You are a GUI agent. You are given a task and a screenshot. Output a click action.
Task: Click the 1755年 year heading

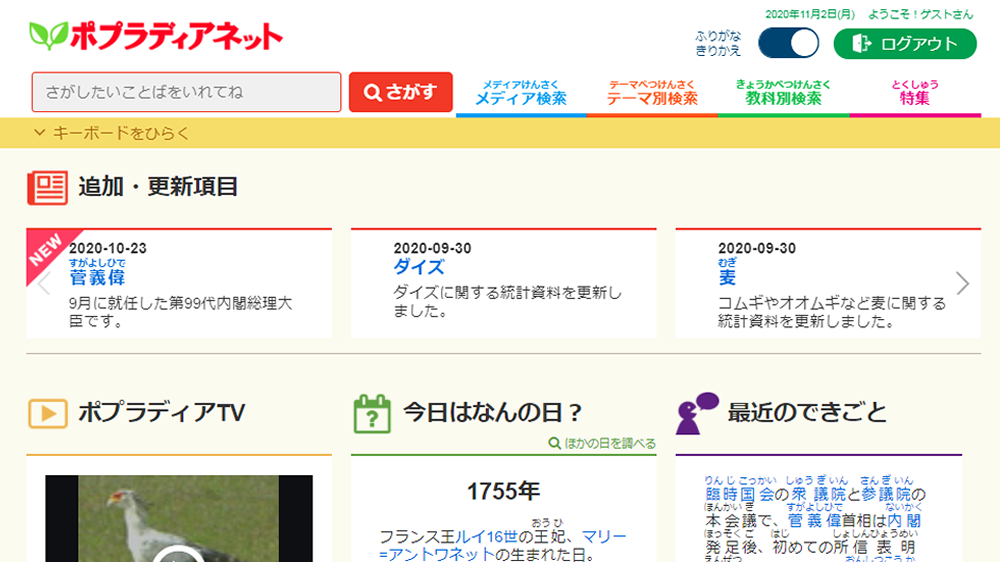click(x=503, y=491)
